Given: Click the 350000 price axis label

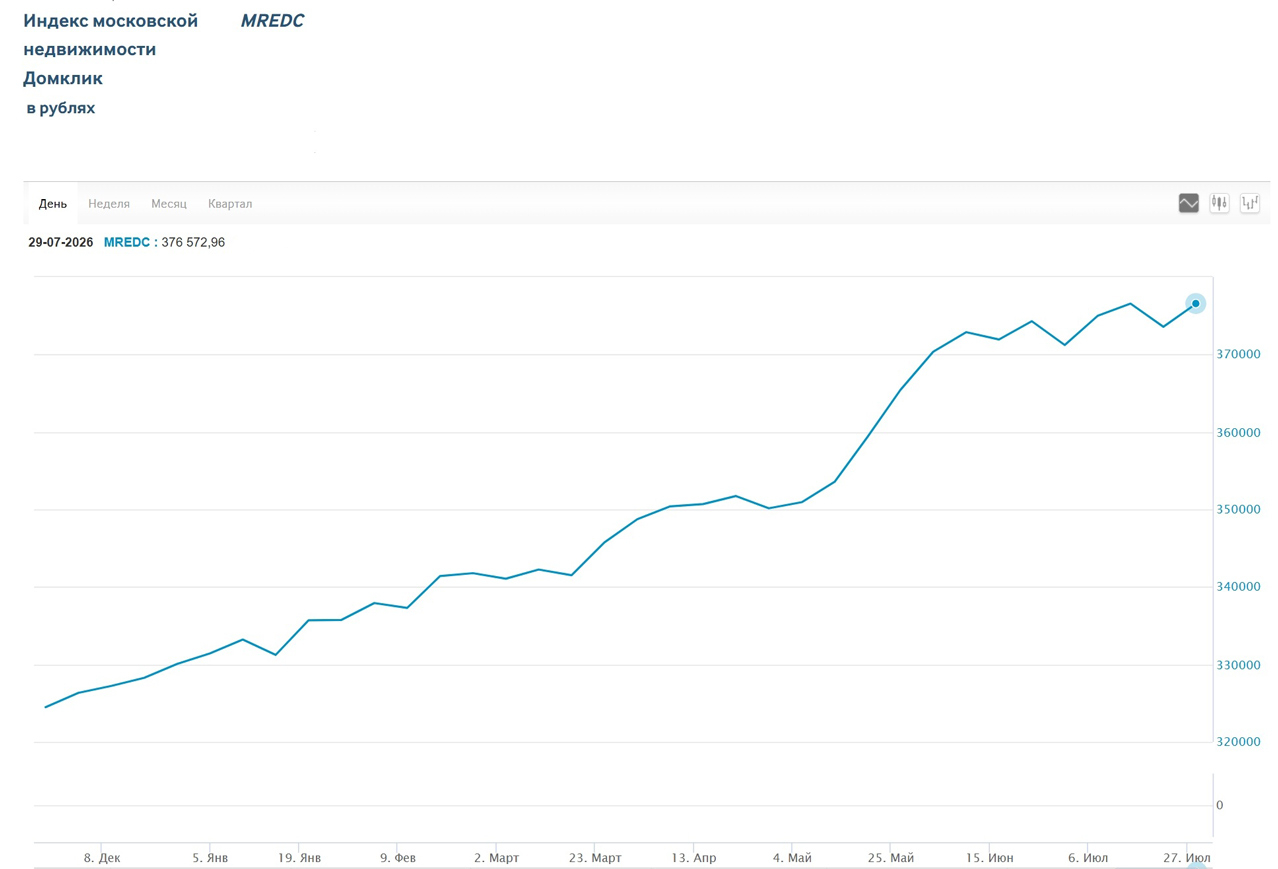Looking at the screenshot, I should click(1239, 510).
